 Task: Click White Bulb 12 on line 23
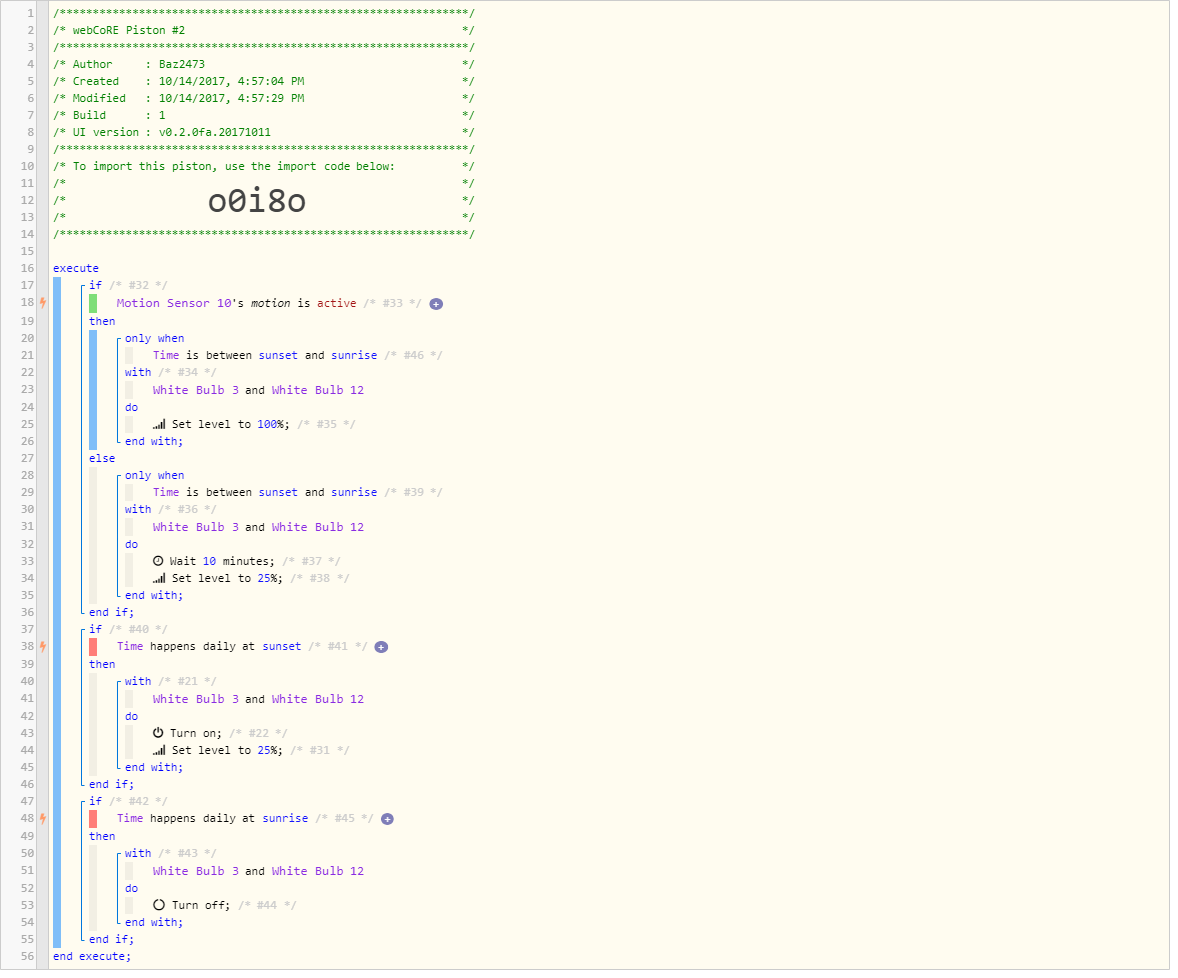tap(320, 392)
